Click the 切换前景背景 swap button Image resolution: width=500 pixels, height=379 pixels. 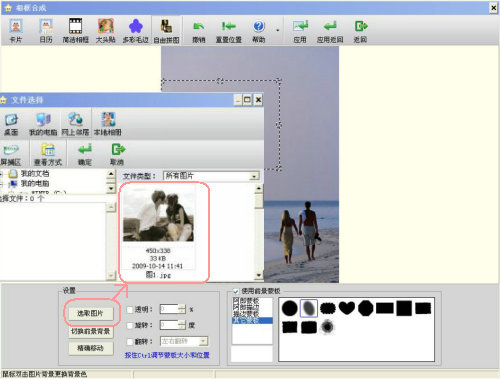90,331
